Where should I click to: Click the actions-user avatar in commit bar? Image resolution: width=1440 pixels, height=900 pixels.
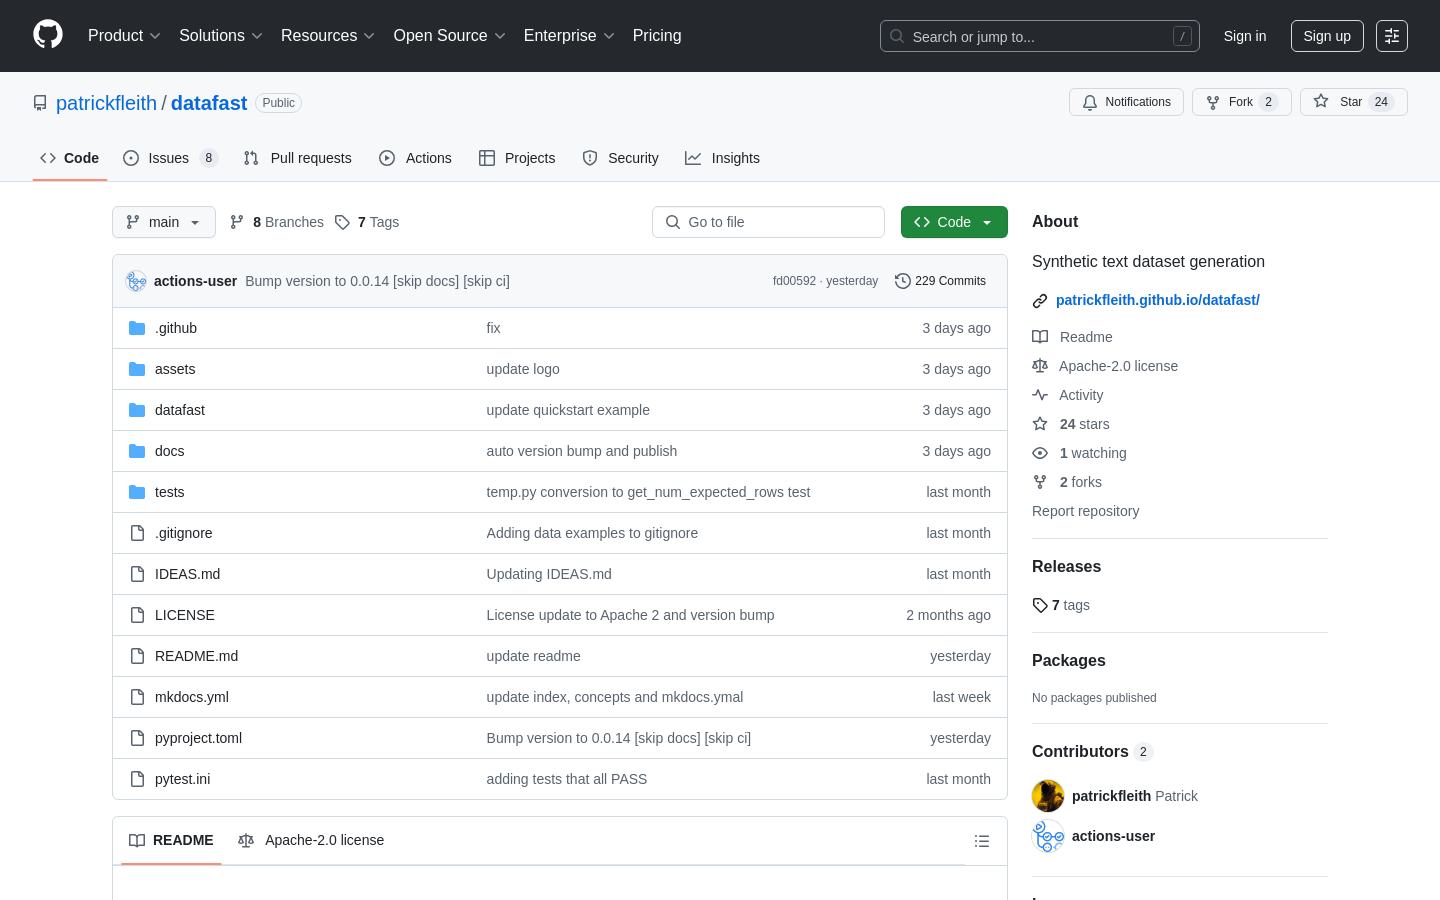coord(136,281)
